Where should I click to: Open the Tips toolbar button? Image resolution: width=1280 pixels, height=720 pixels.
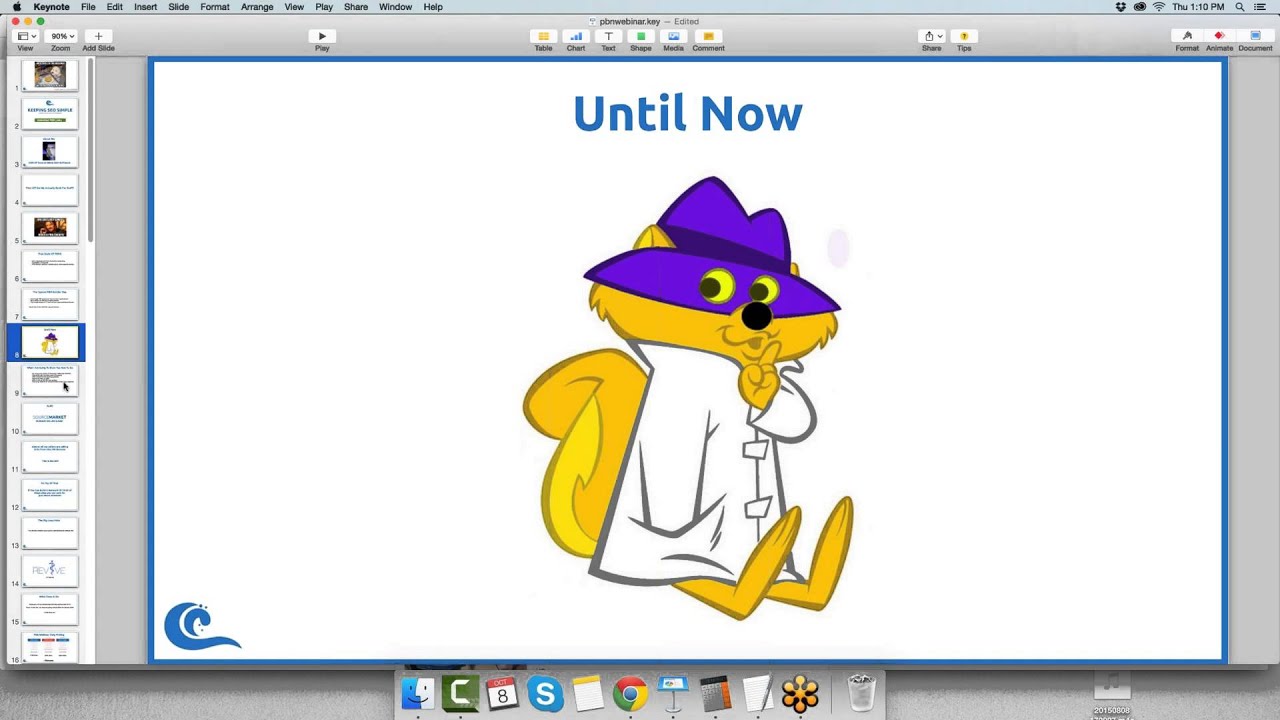(964, 36)
